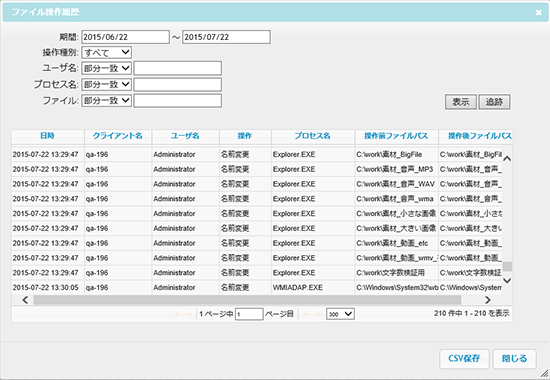The height and width of the screenshot is (380, 550).
Task: Open the ファイル match type dropdown
Action: click(x=107, y=101)
